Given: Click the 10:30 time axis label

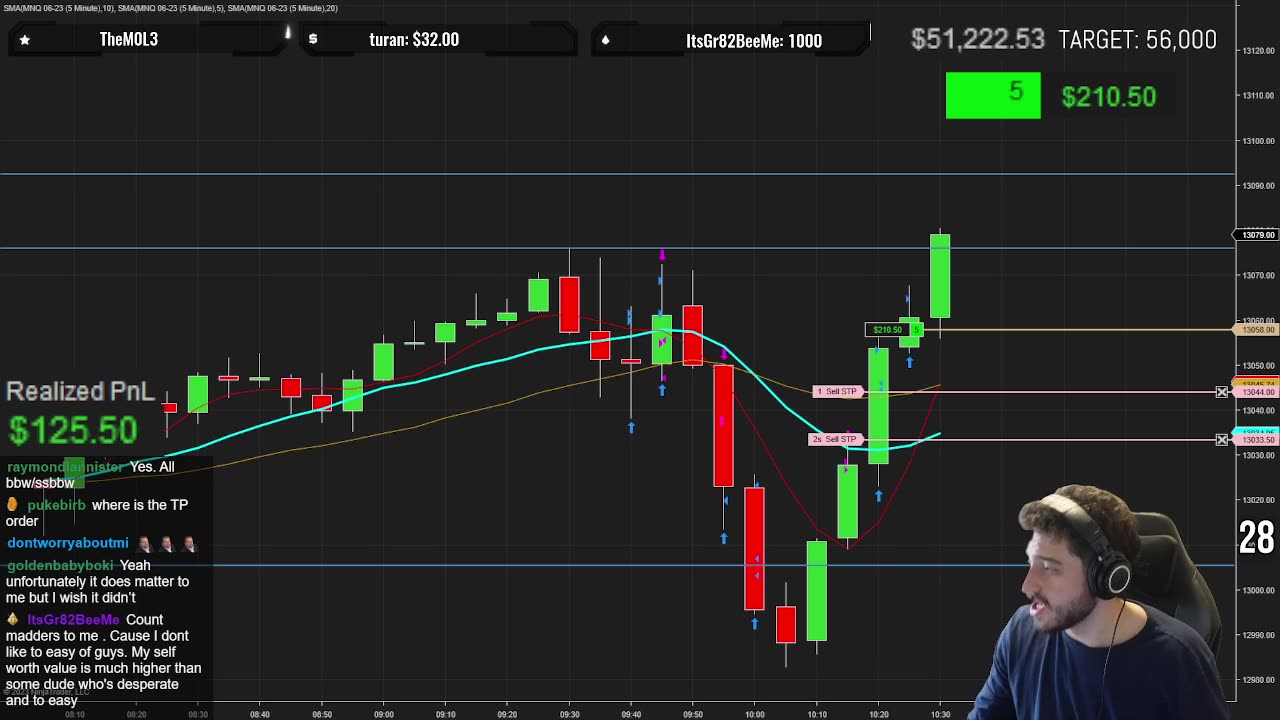Looking at the screenshot, I should [940, 714].
